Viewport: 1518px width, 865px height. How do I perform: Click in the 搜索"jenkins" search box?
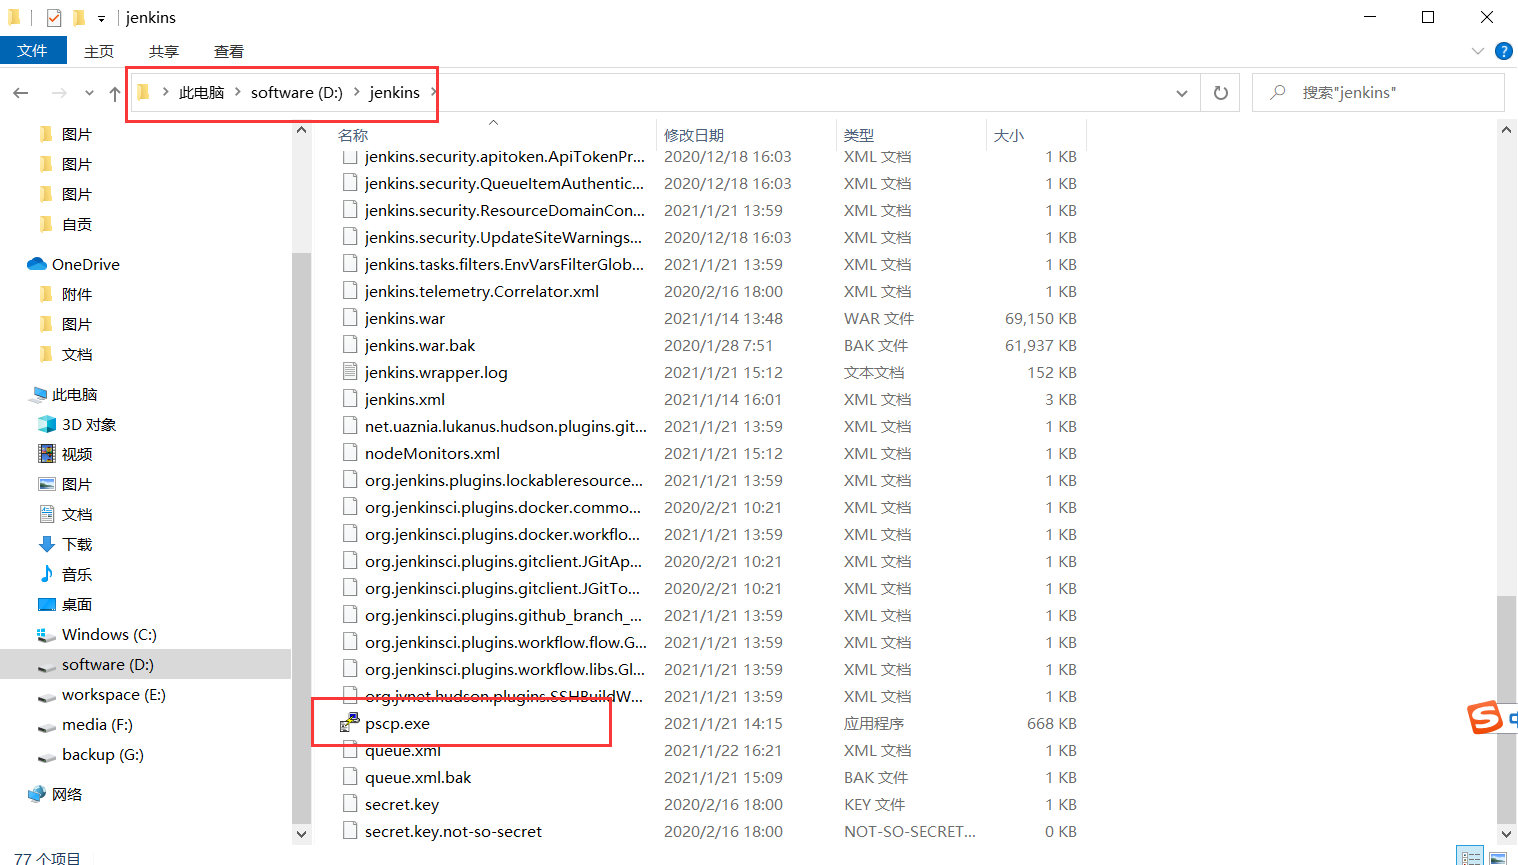click(1378, 93)
